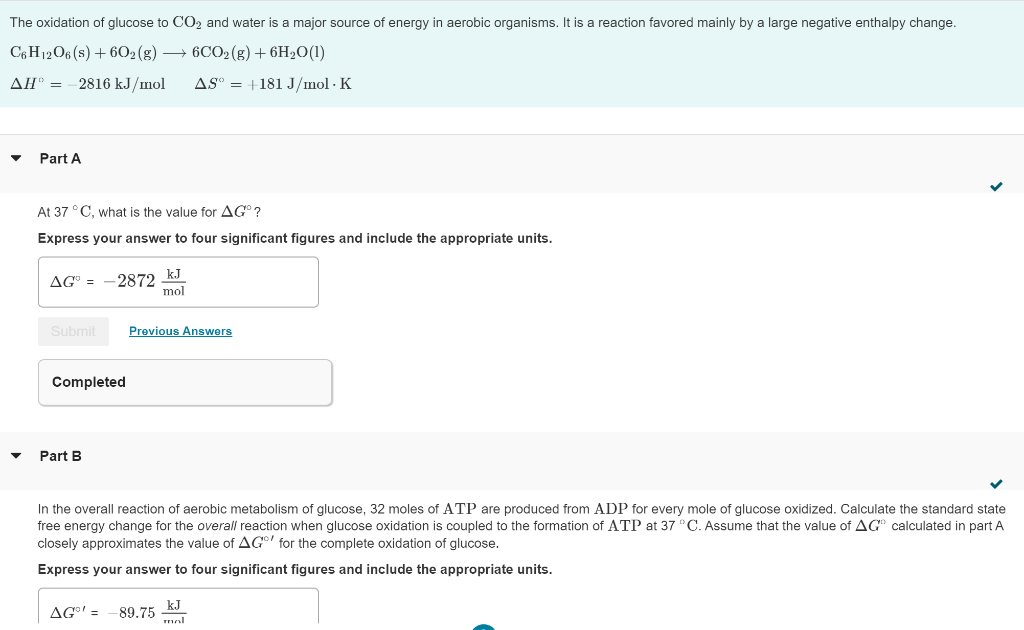Viewport: 1024px width, 630px height.
Task: Click the checkmark indicating Part A is correct
Action: click(x=996, y=185)
